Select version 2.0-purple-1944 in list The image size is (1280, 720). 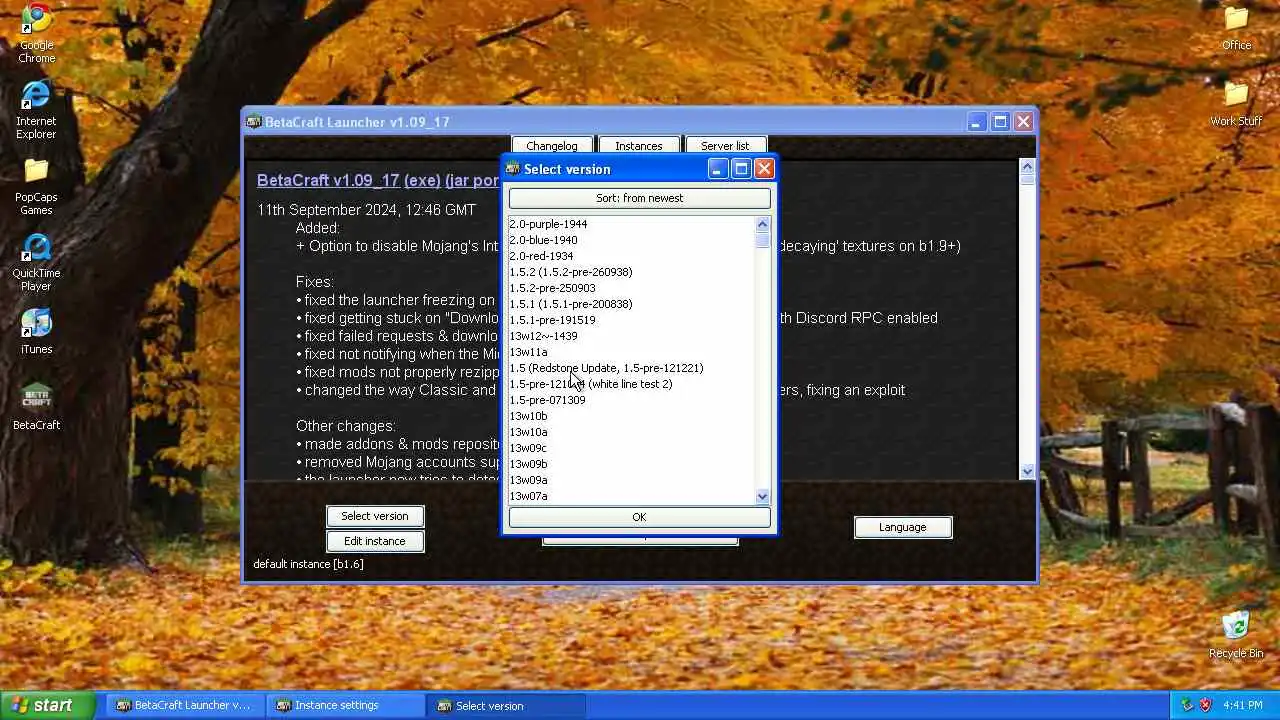tap(632, 224)
